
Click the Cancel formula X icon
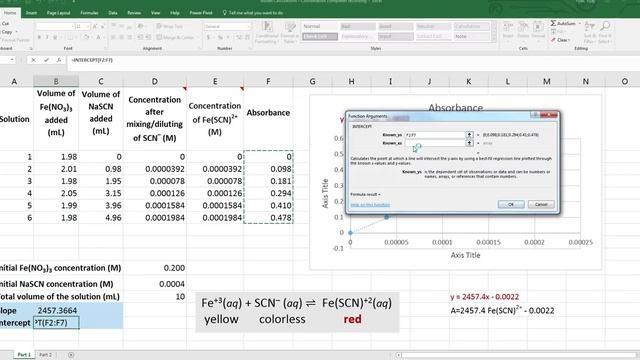click(33, 60)
